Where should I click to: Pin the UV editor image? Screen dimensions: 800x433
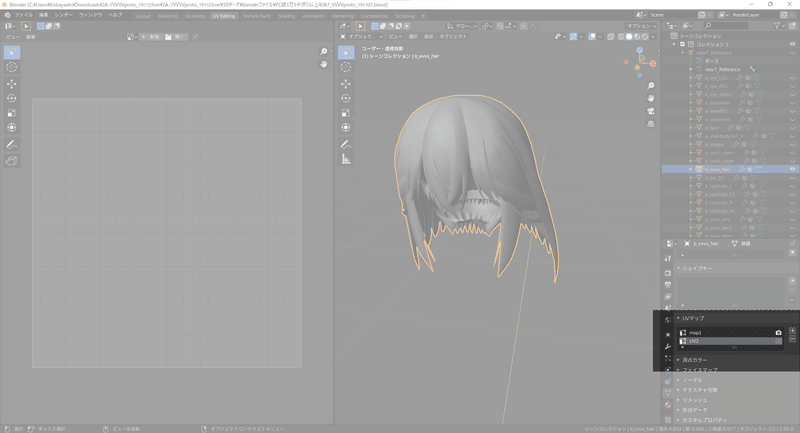point(195,37)
